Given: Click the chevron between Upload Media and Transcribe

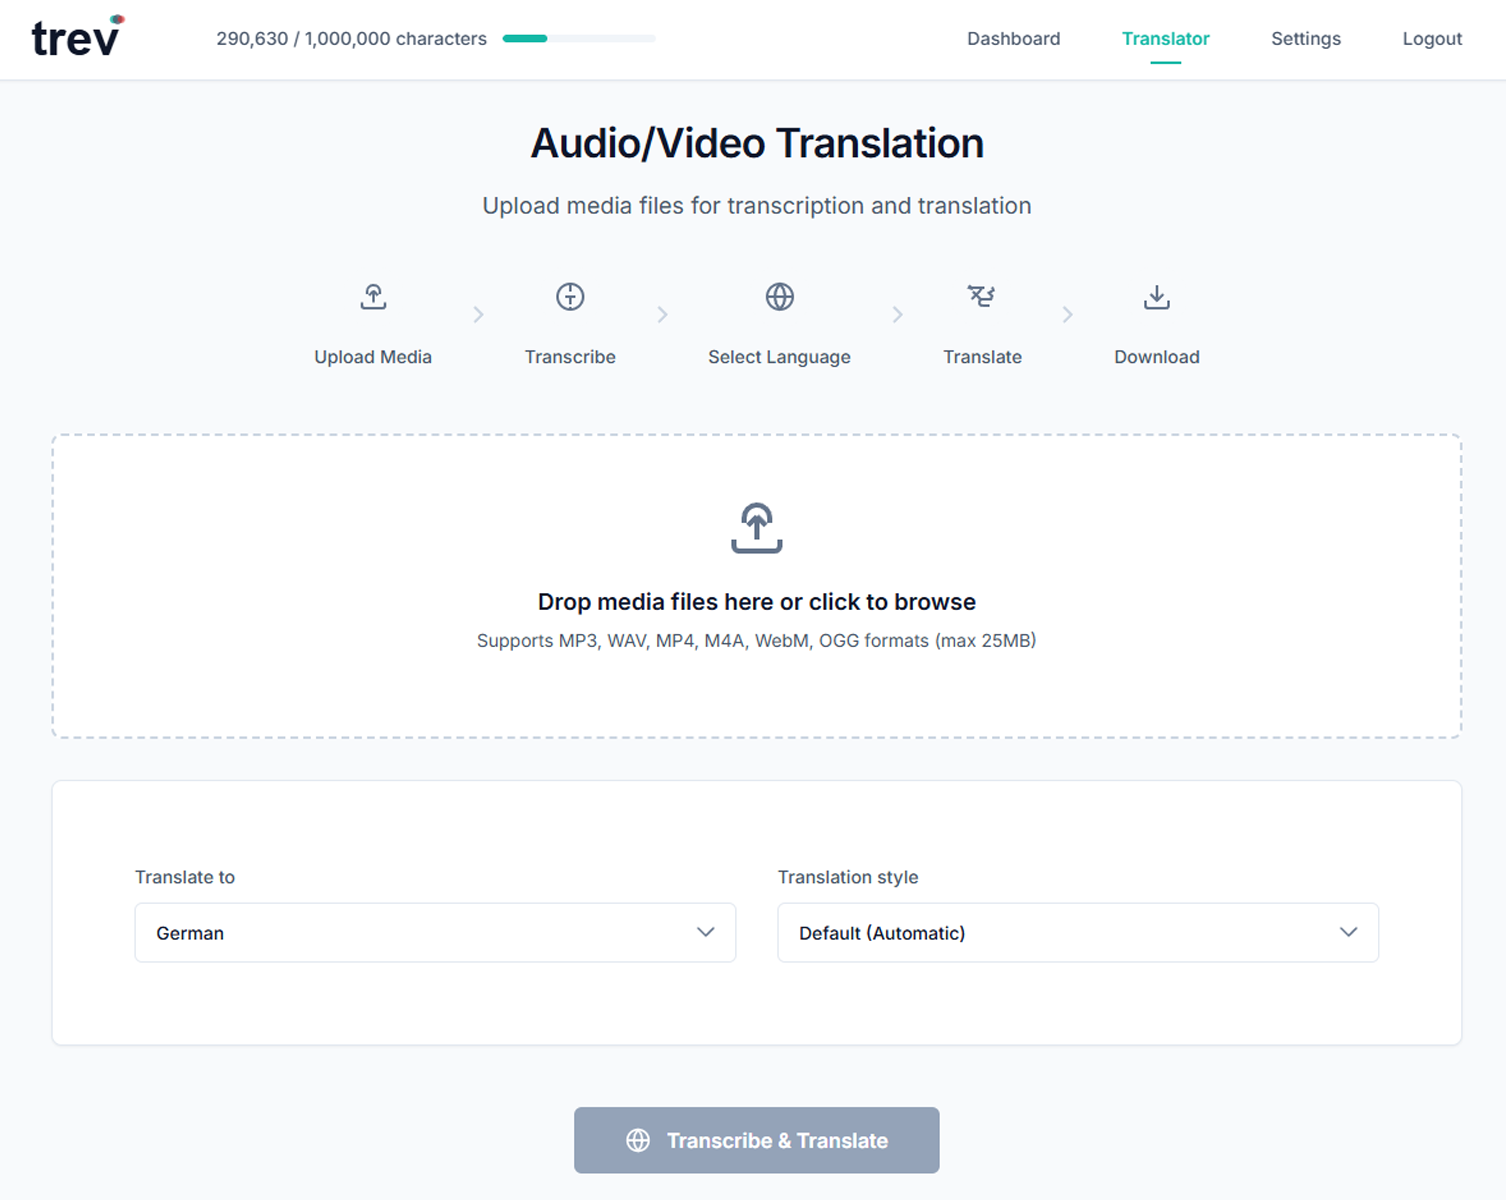Looking at the screenshot, I should pos(478,315).
